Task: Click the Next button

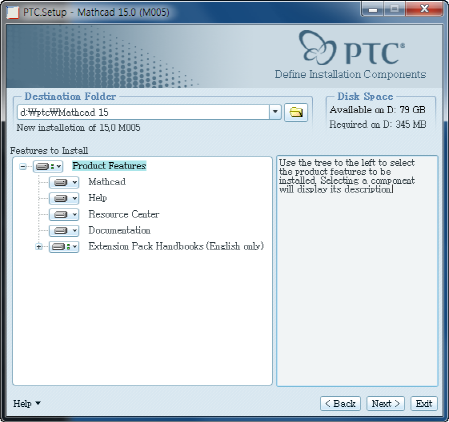Action: (x=385, y=404)
